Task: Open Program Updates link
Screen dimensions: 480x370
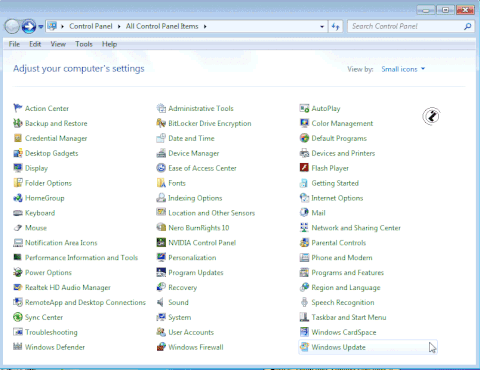Action: (x=196, y=272)
